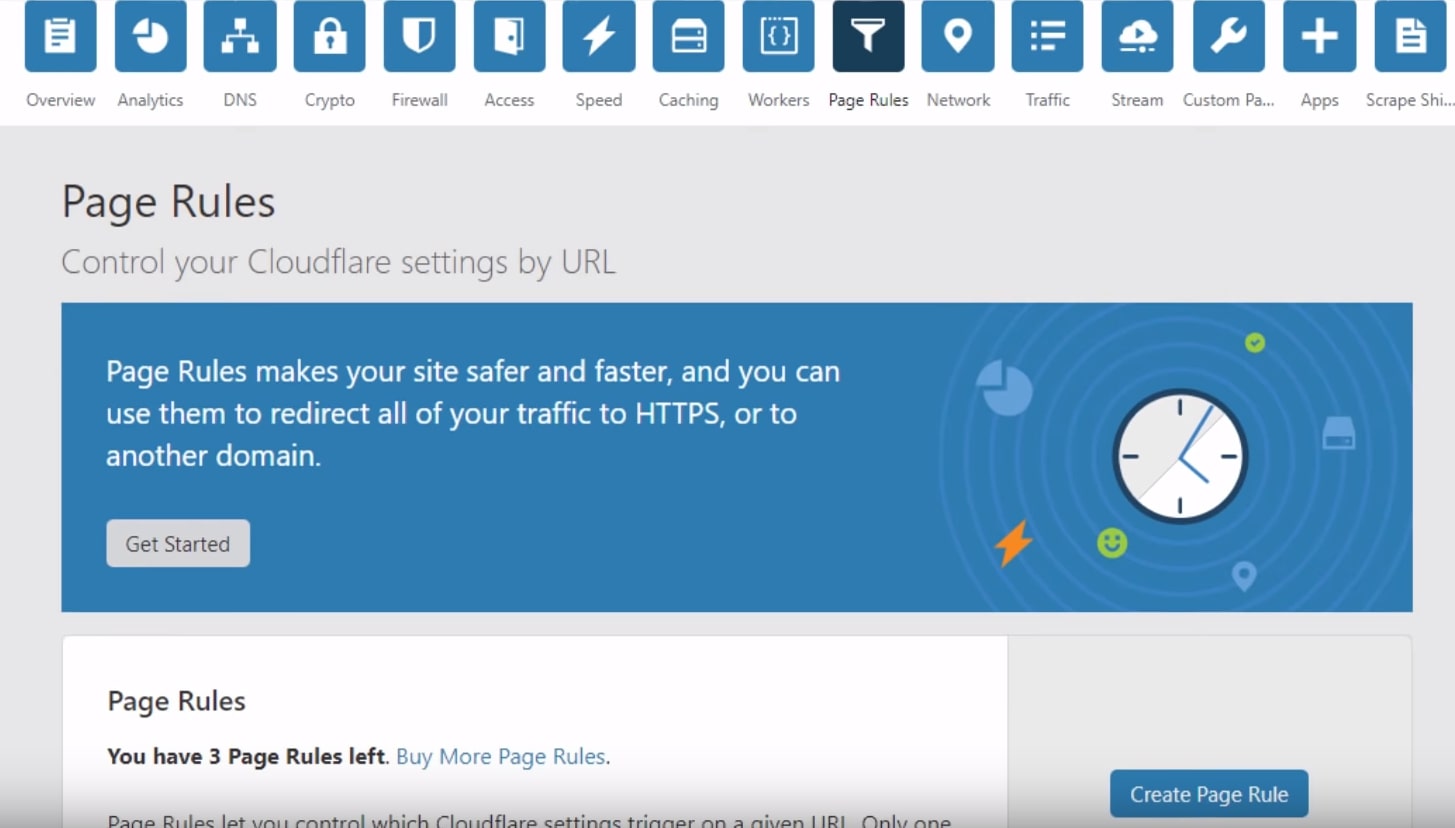This screenshot has height=828, width=1455.
Task: Click the Workers tab label
Action: [x=778, y=100]
